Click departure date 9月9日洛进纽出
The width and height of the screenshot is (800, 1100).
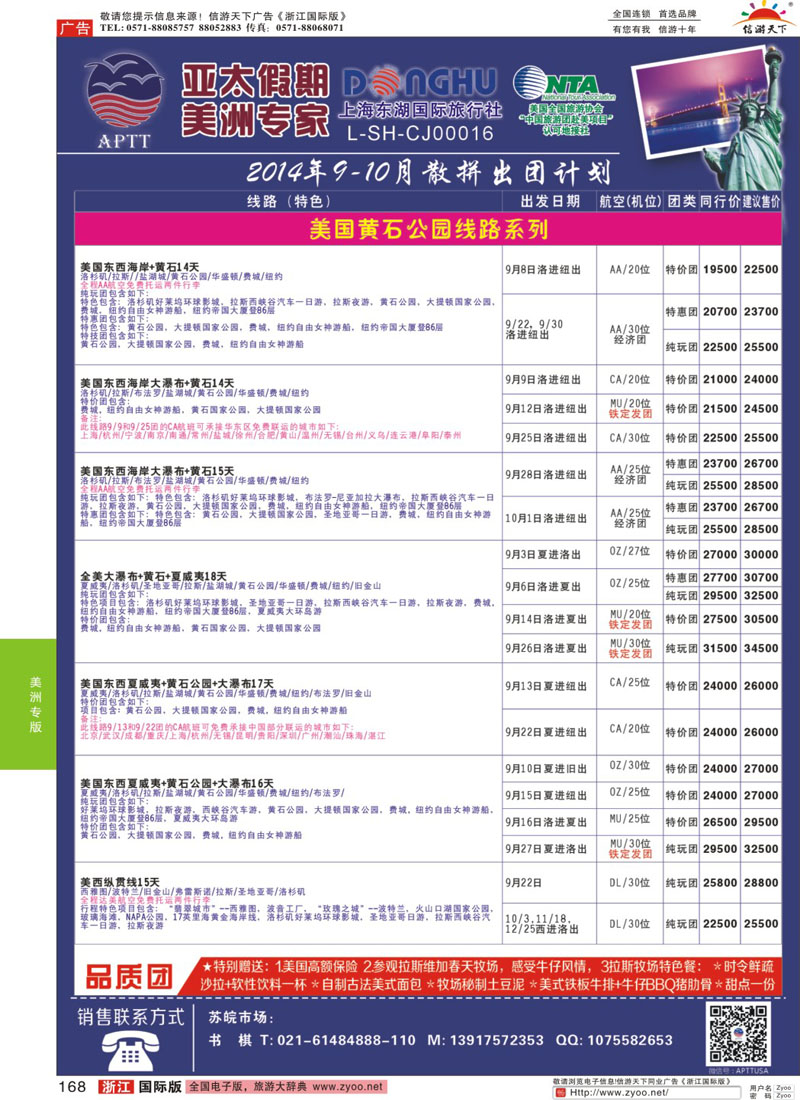543,380
